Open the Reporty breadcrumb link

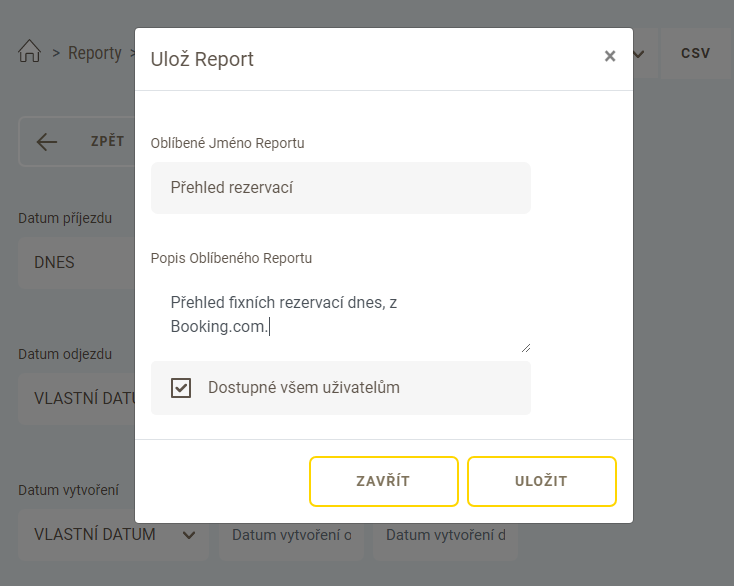95,53
